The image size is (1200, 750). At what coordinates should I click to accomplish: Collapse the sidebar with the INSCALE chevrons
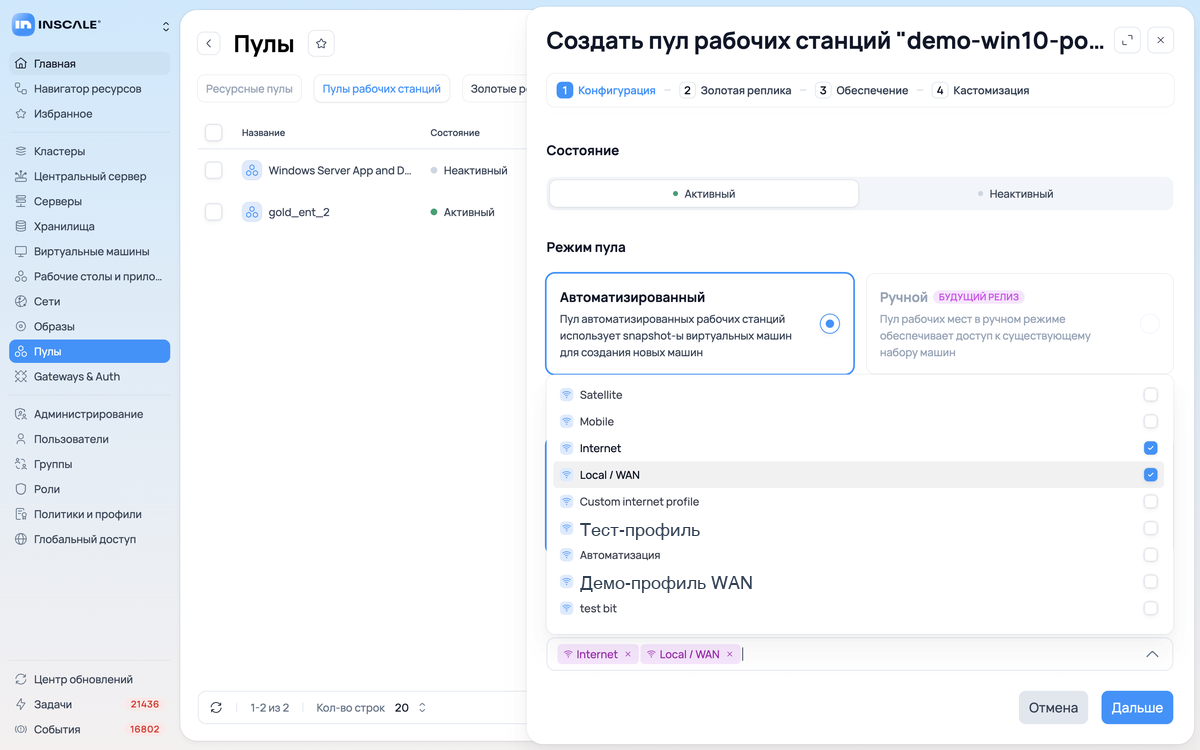click(x=166, y=25)
